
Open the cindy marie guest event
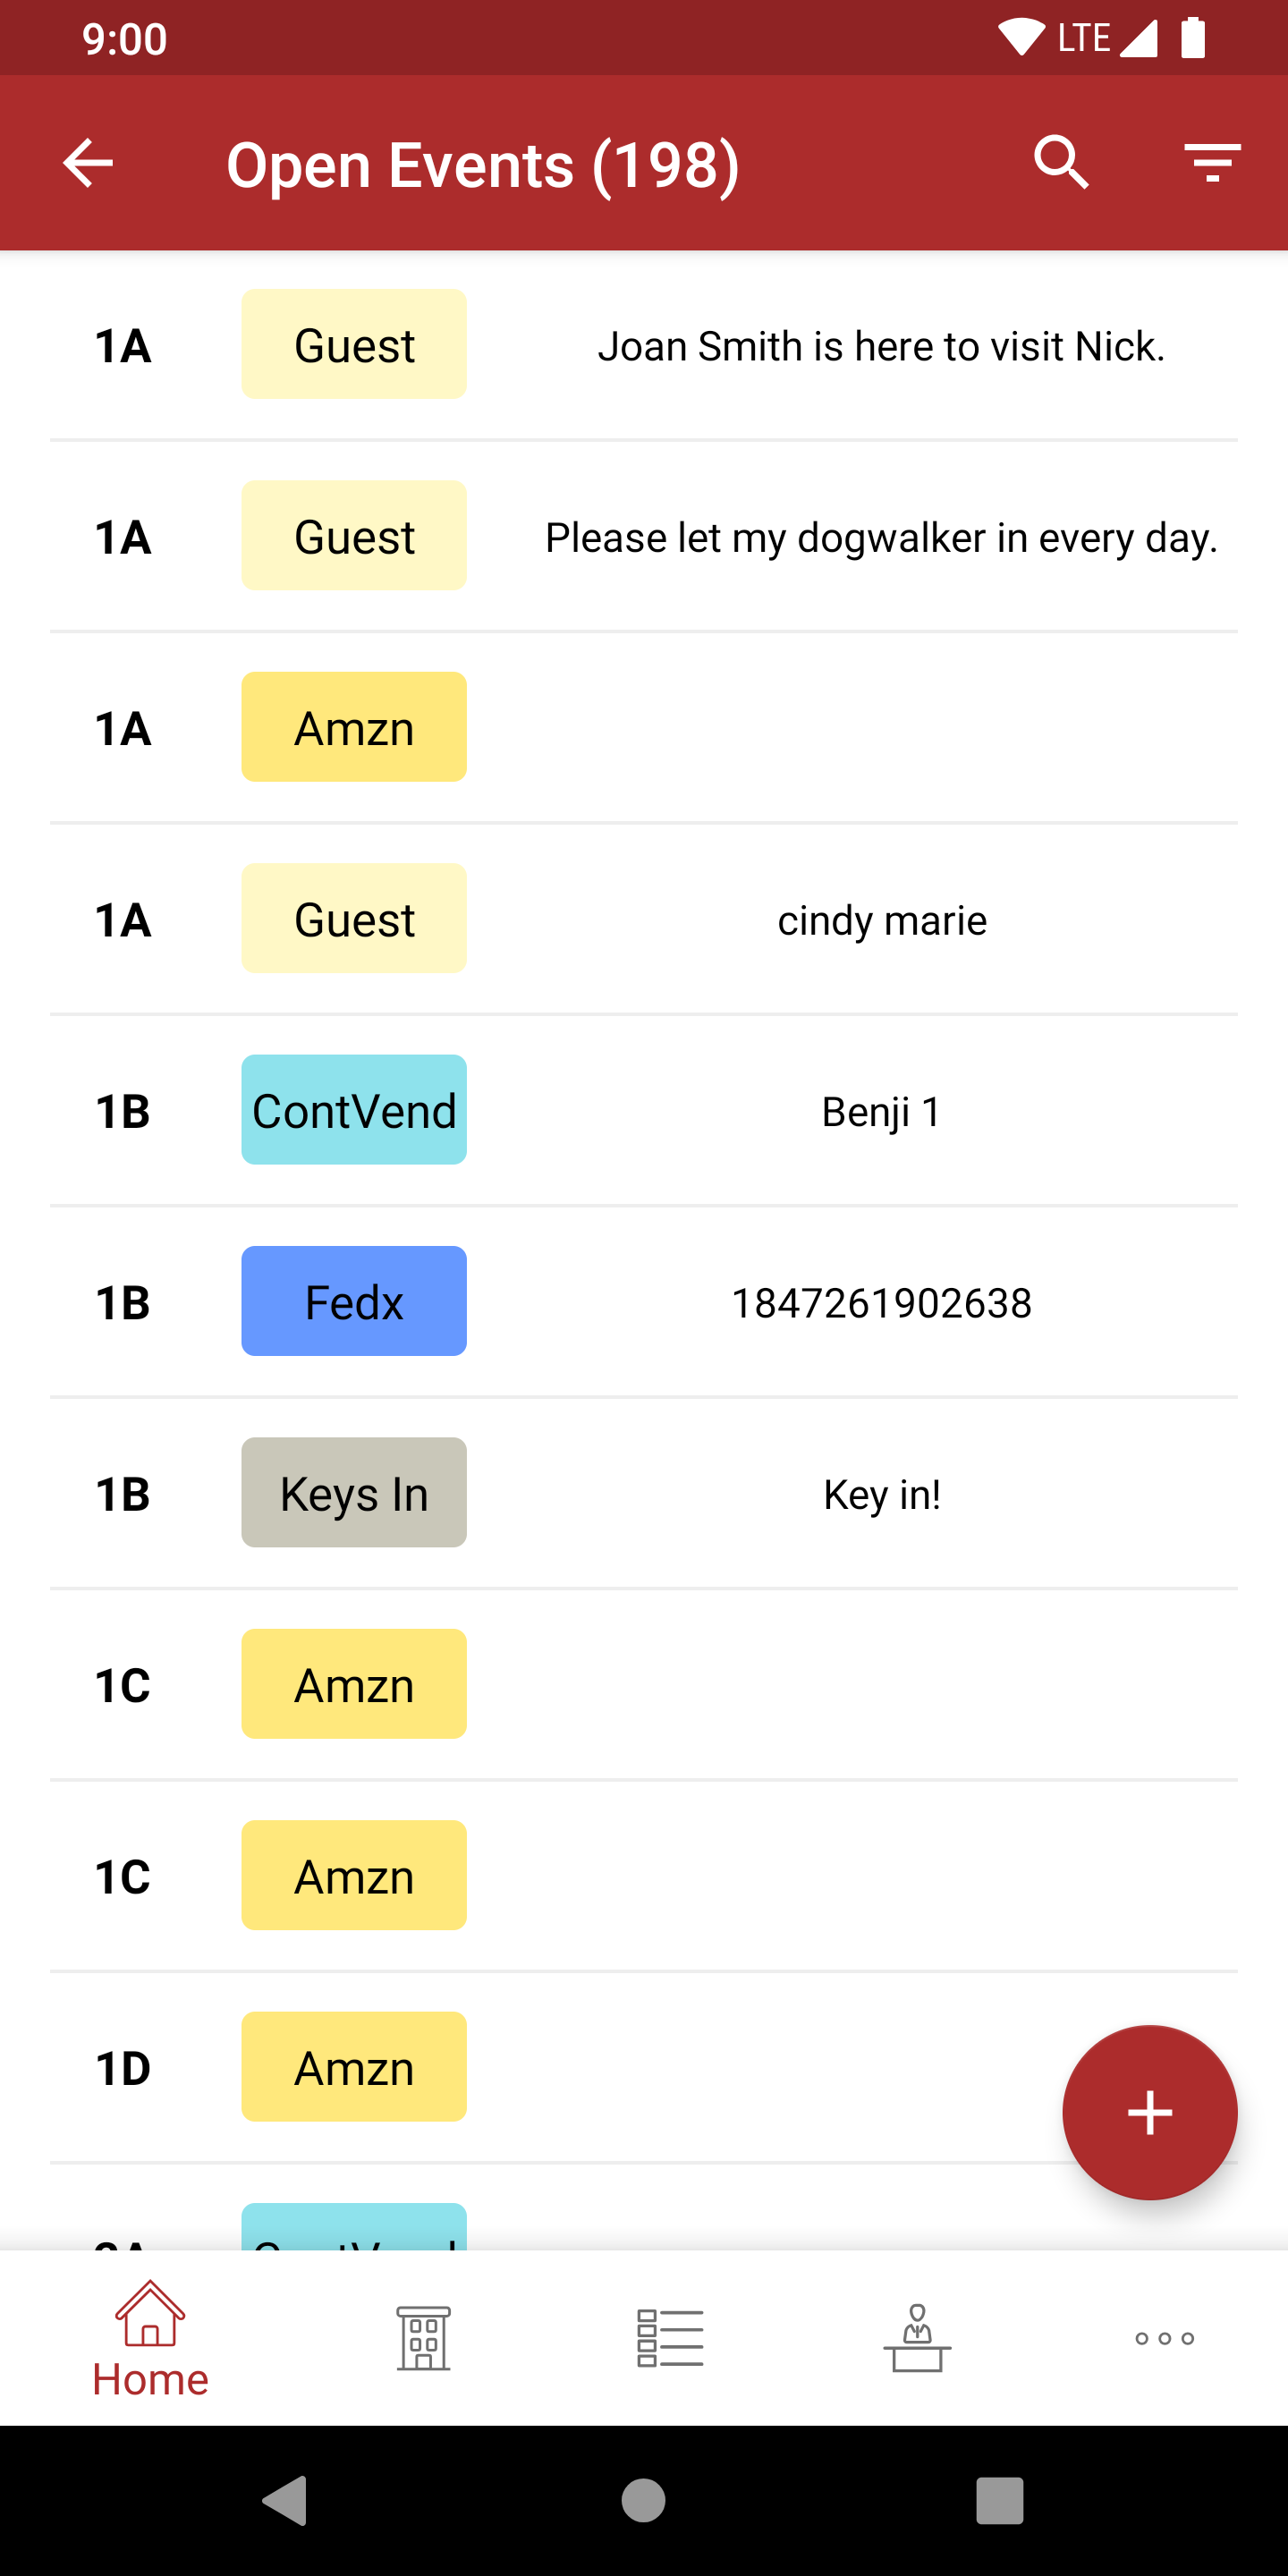point(880,920)
